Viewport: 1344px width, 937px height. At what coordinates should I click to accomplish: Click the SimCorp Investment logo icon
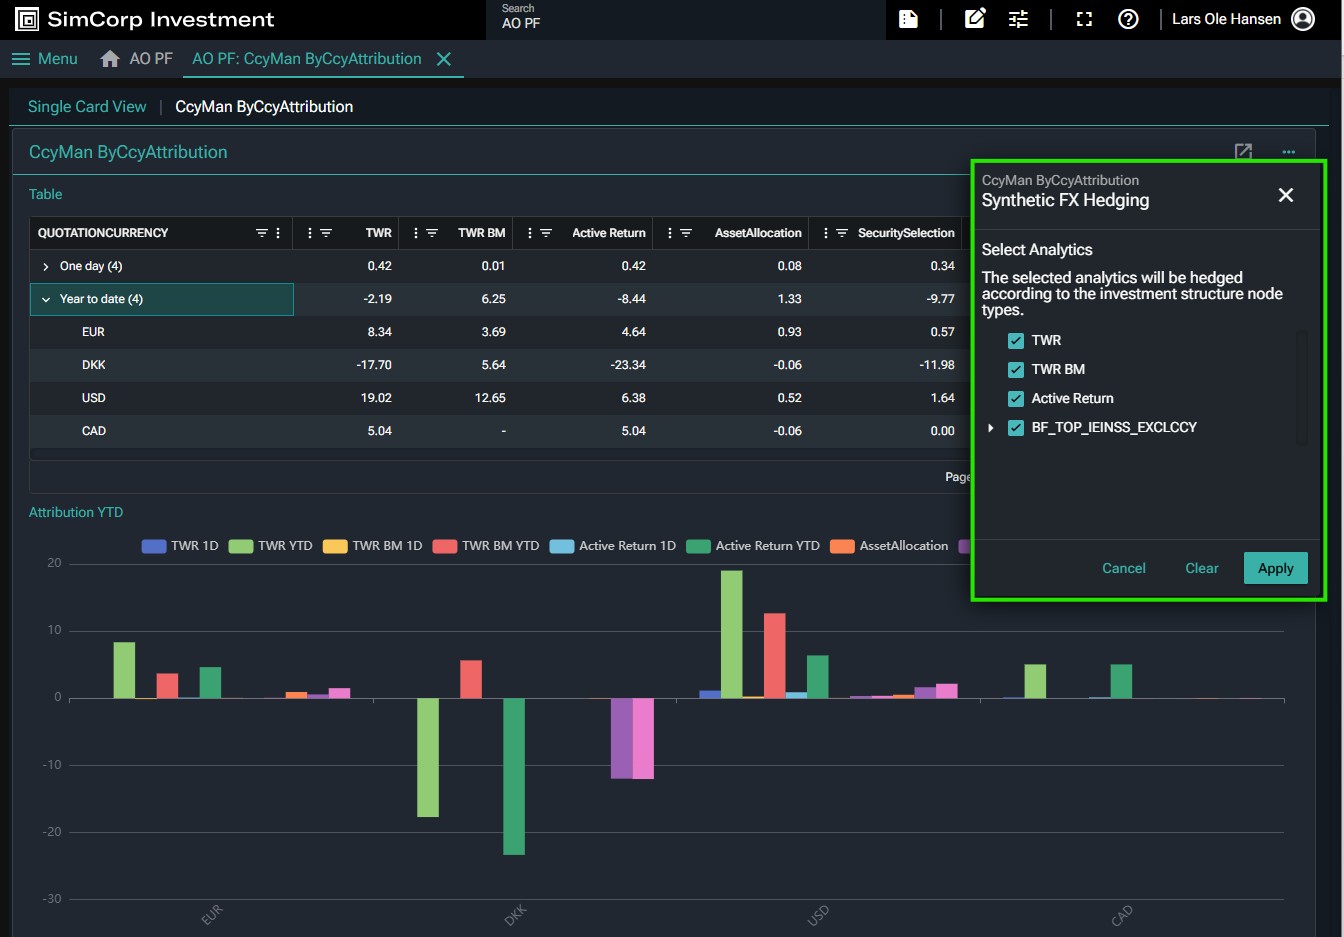27,19
